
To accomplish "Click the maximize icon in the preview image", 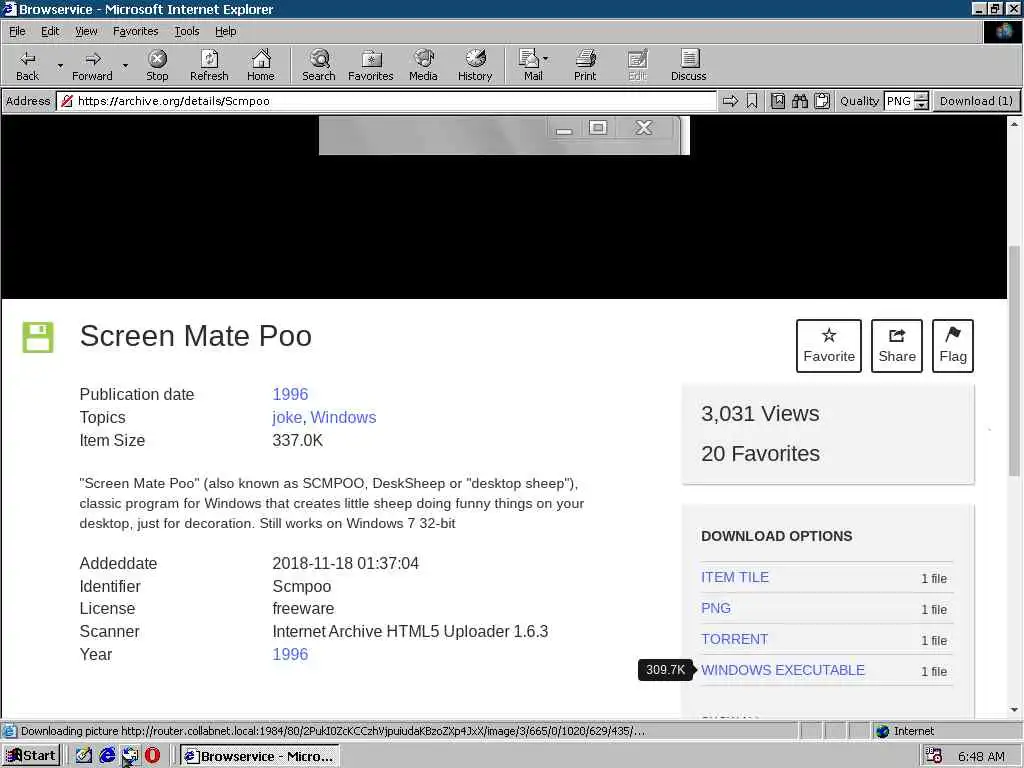I will coord(598,127).
